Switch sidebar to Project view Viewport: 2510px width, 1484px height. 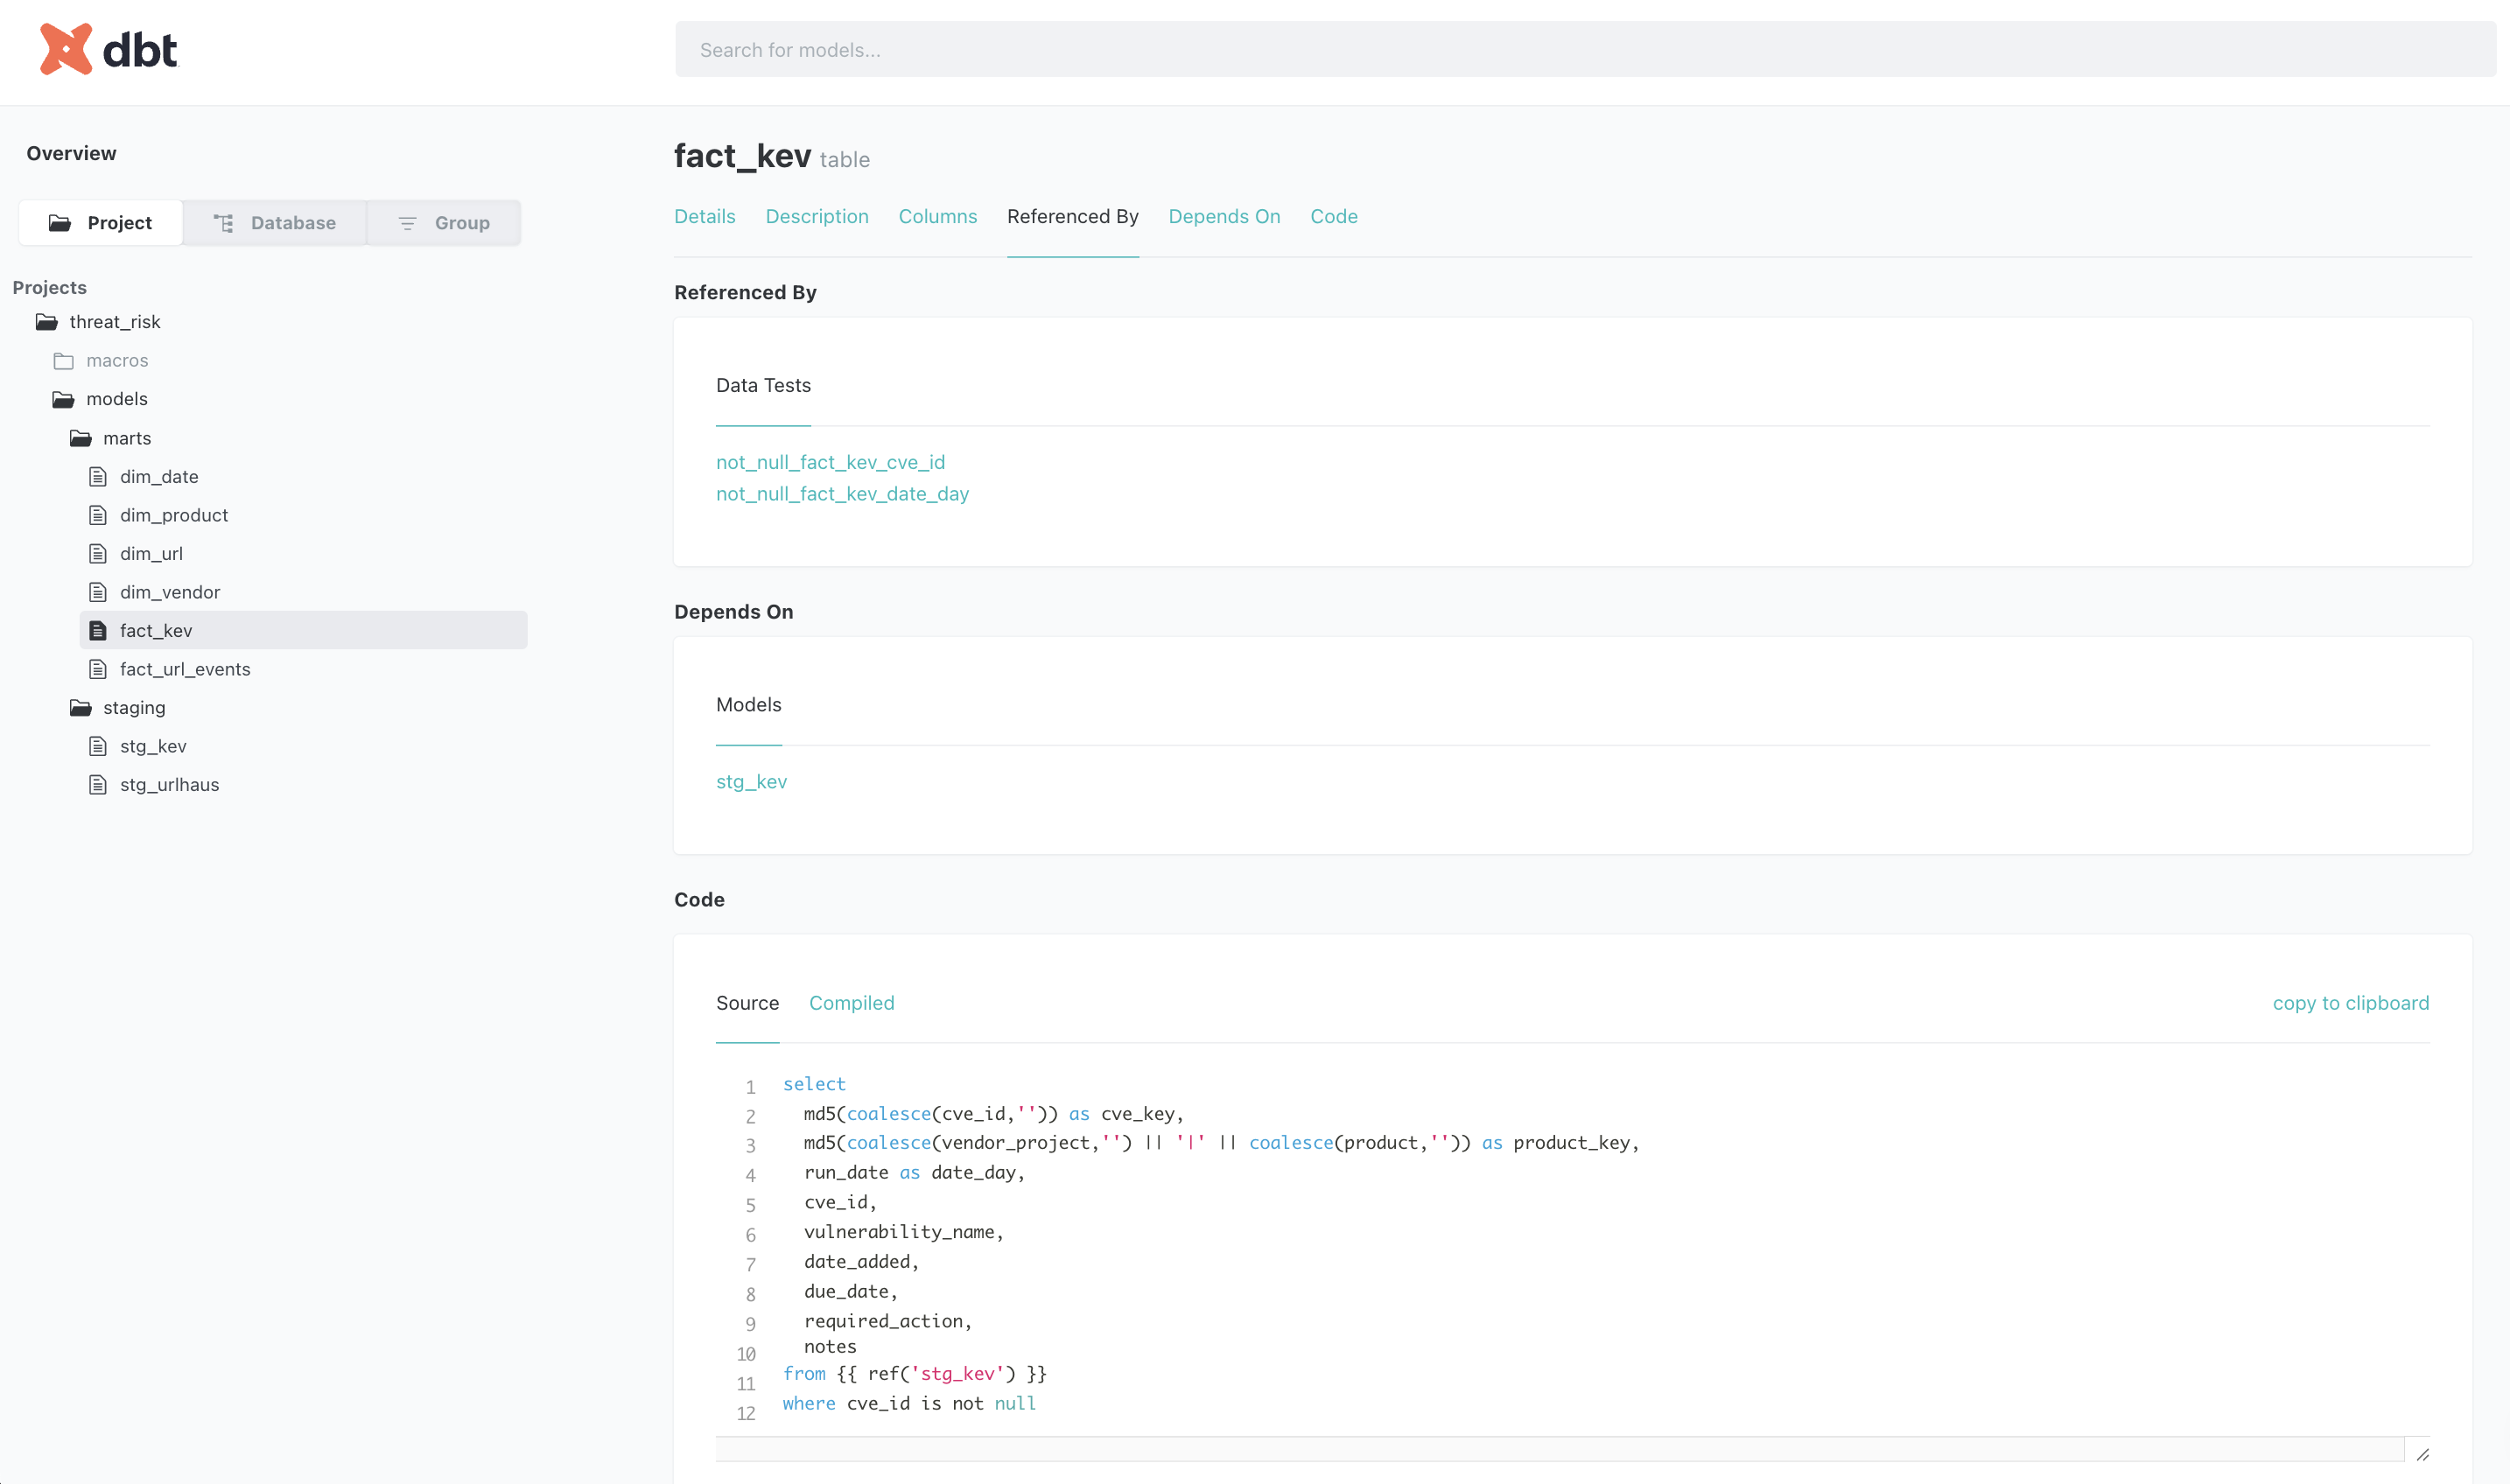tap(101, 223)
